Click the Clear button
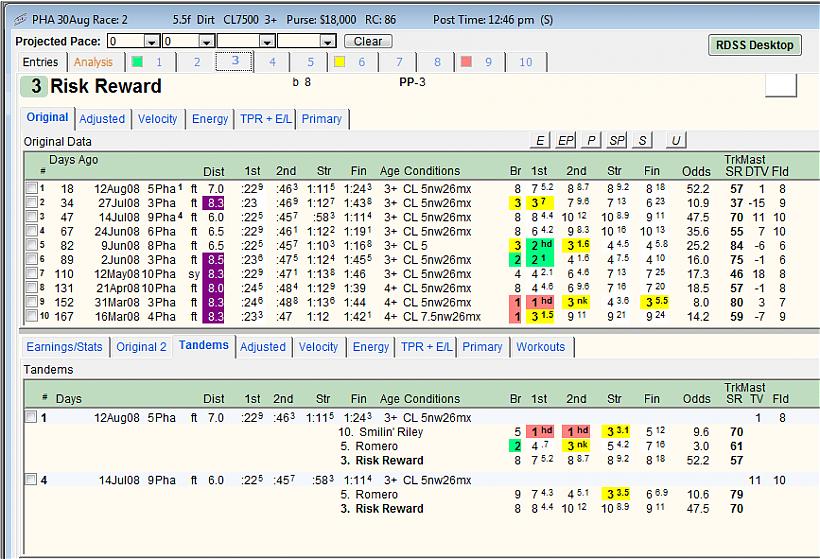The height and width of the screenshot is (559, 820). (x=368, y=41)
